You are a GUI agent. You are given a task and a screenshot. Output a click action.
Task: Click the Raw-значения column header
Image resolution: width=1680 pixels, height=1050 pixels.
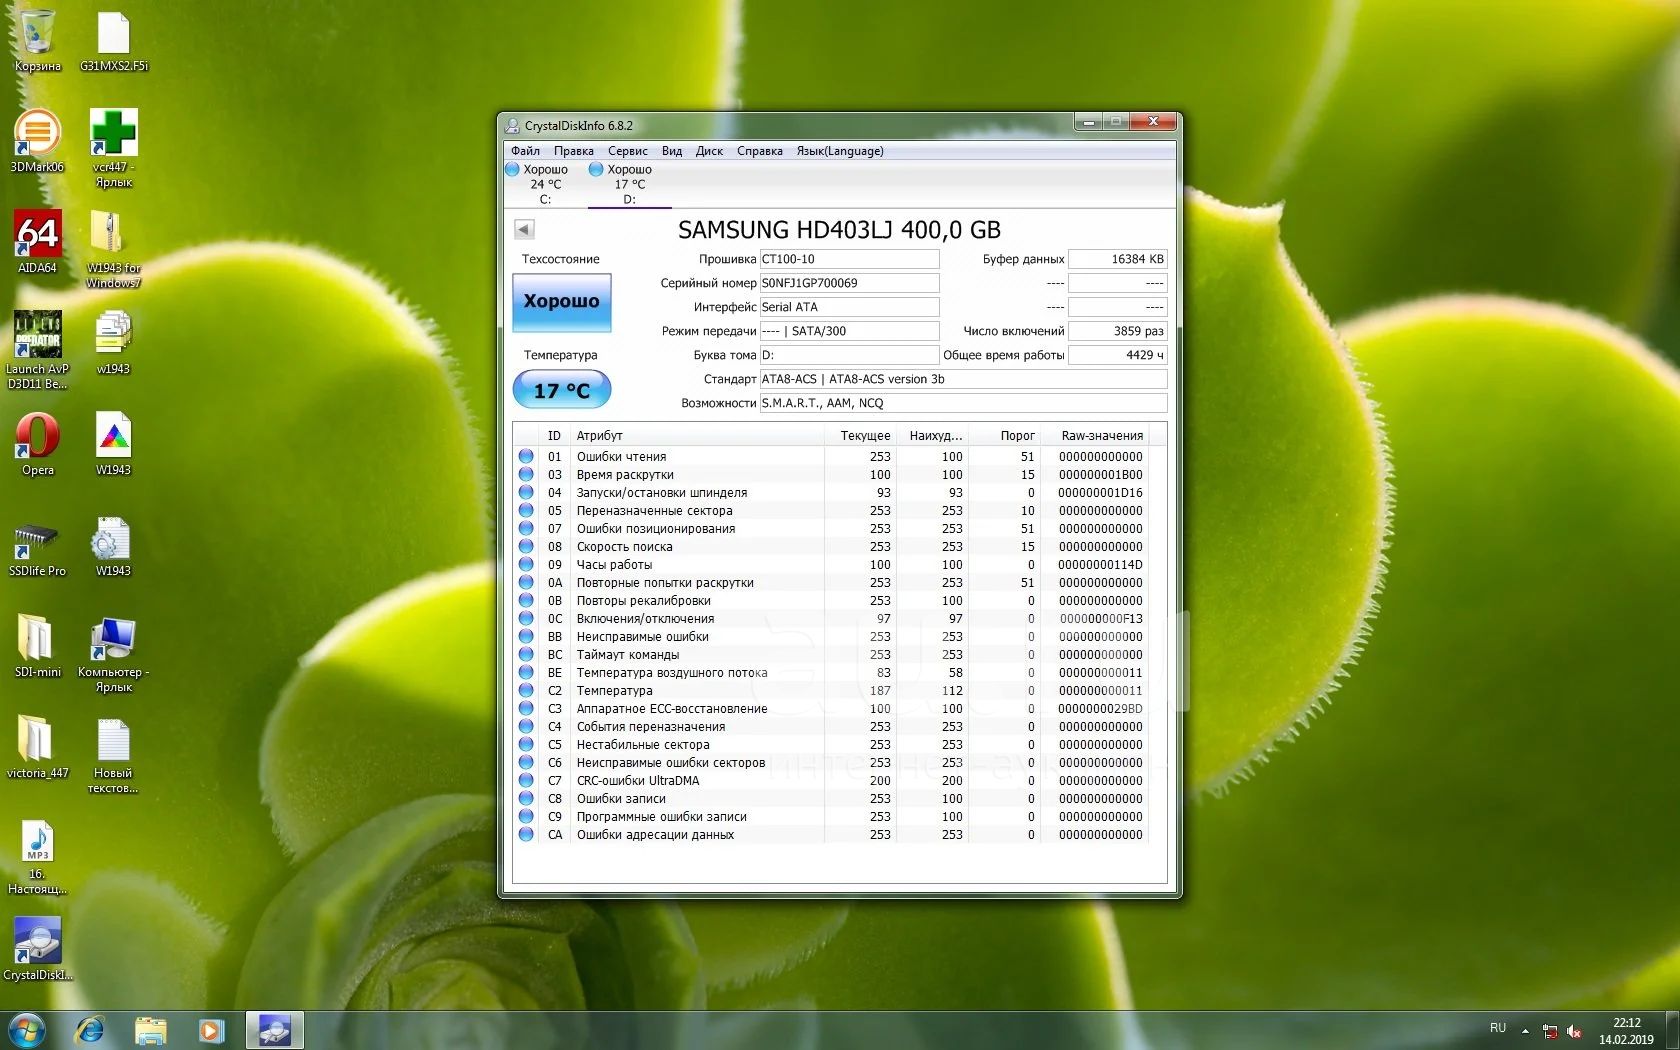[x=1101, y=436]
